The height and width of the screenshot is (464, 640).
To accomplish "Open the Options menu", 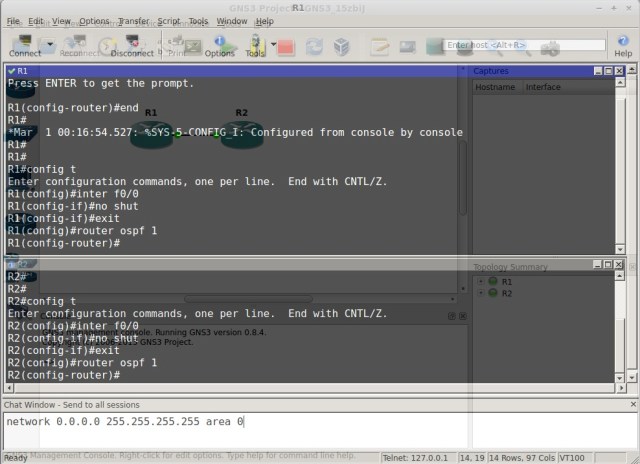I will point(94,21).
